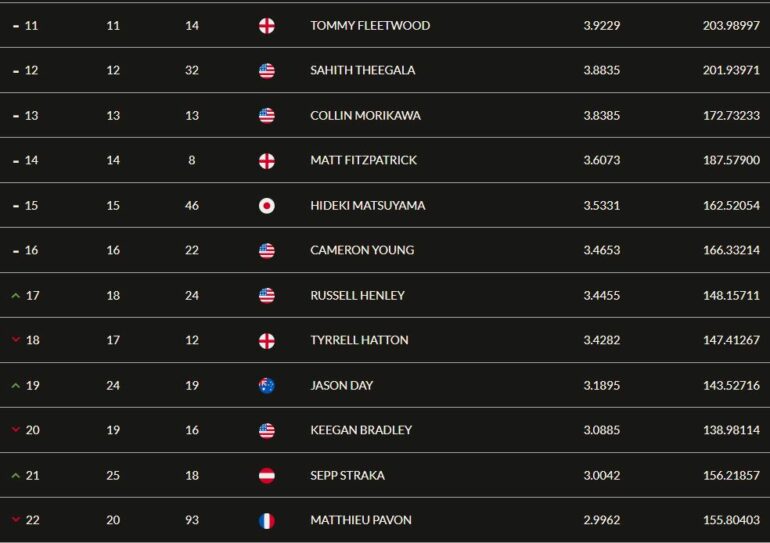Screen dimensions: 770x543
Task: Click the USA flag next to Sahith Theegala
Action: pyautogui.click(x=267, y=71)
